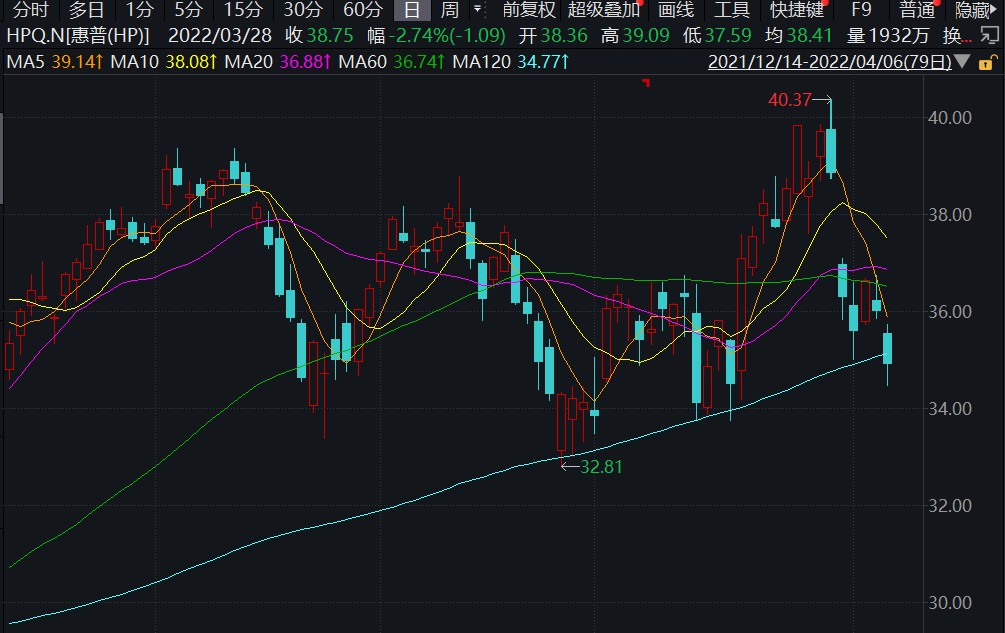Click the MA5 indicator label
1005x633 pixels.
coord(26,62)
